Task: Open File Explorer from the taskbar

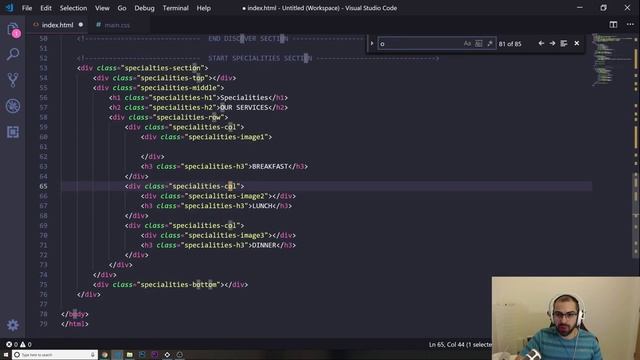Action: pyautogui.click(x=129, y=355)
